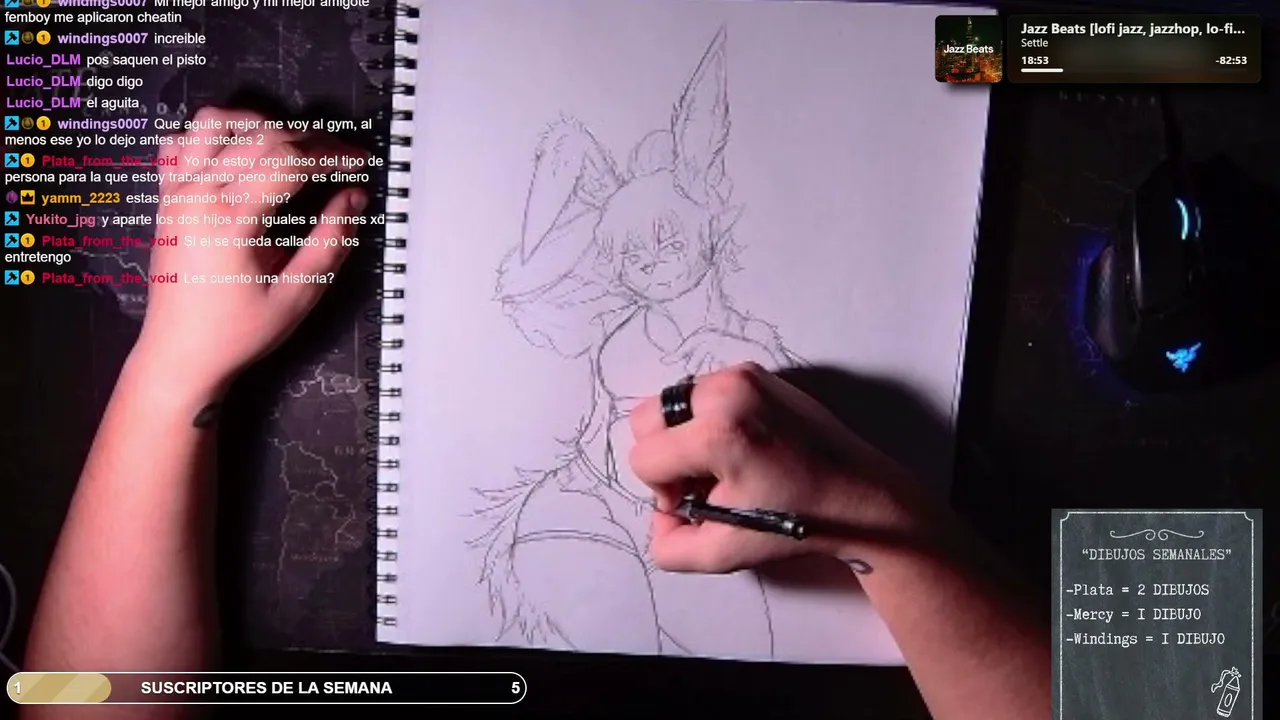This screenshot has width=1280, height=720.
Task: Click the blue badge on the "Yo no estoy orgulloso" message
Action: pos(12,161)
